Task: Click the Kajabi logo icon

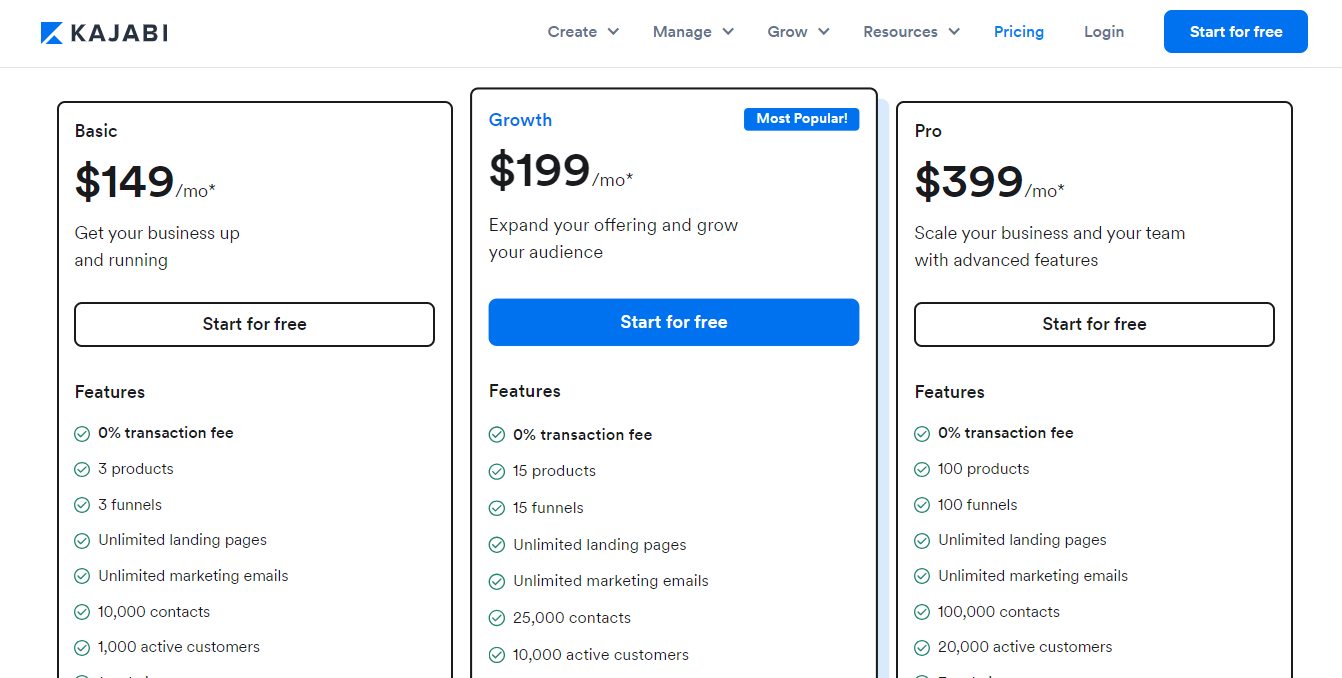Action: 52,33
